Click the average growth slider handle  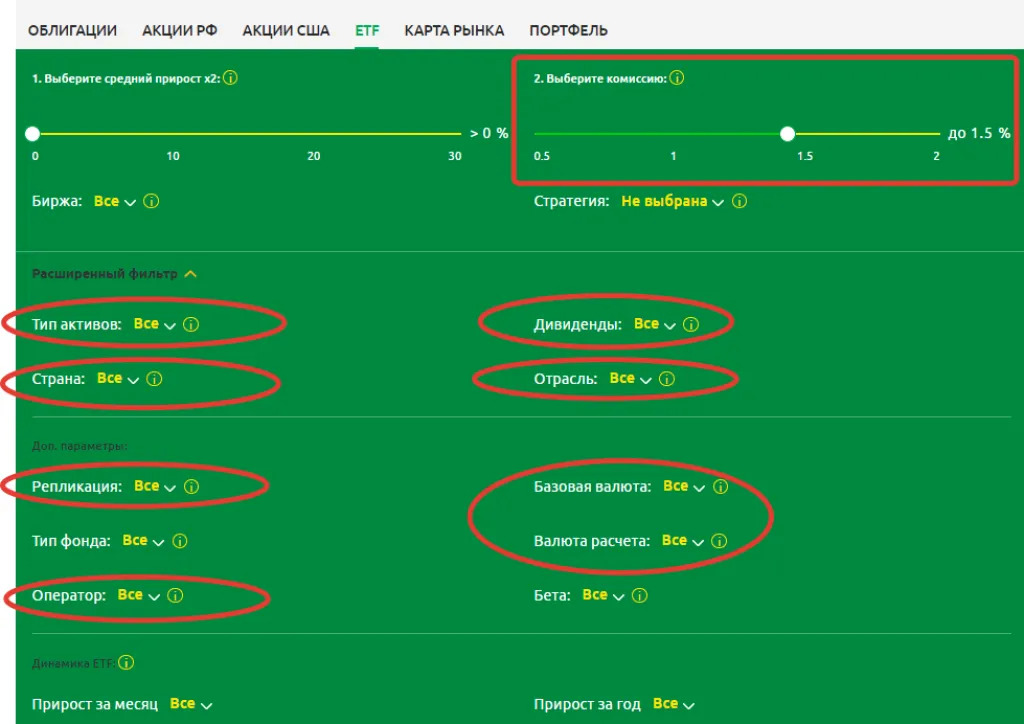[x=33, y=133]
